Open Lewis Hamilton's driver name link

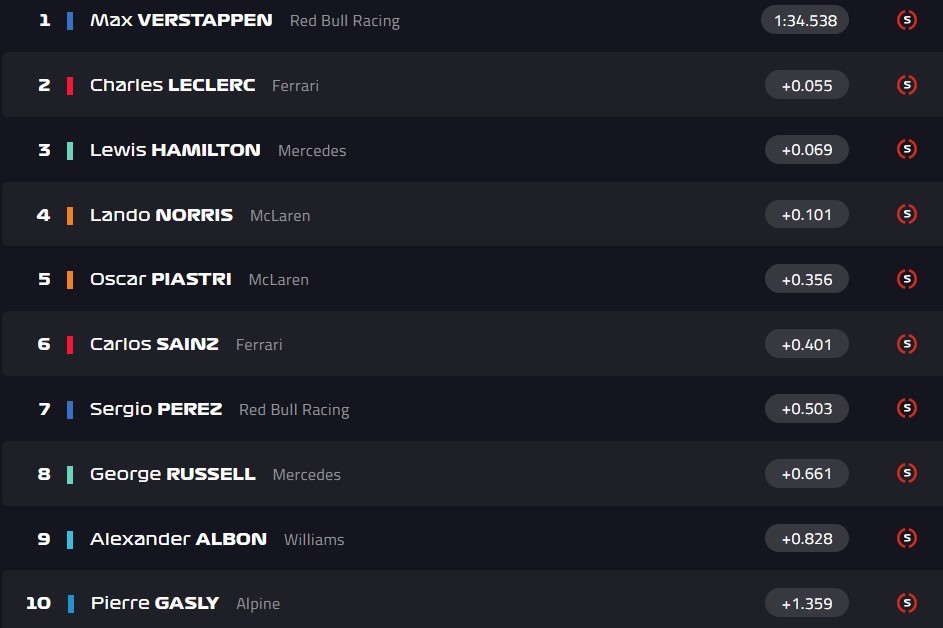(x=175, y=150)
